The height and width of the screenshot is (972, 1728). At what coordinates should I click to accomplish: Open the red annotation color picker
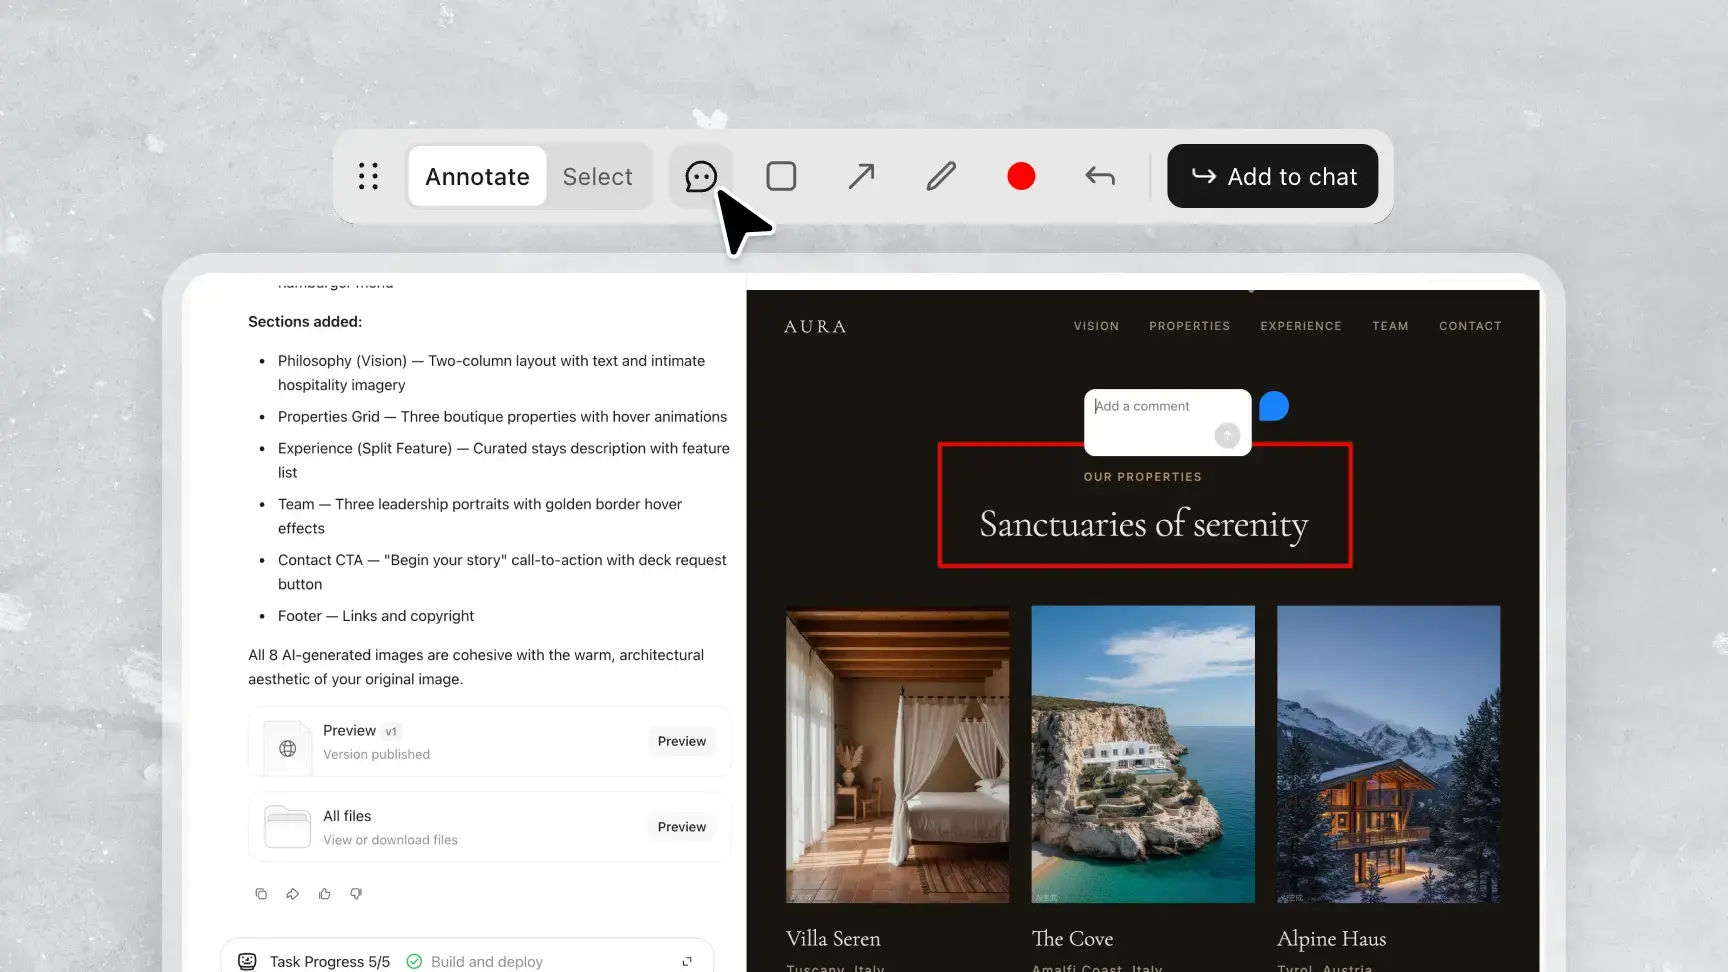click(x=1021, y=176)
